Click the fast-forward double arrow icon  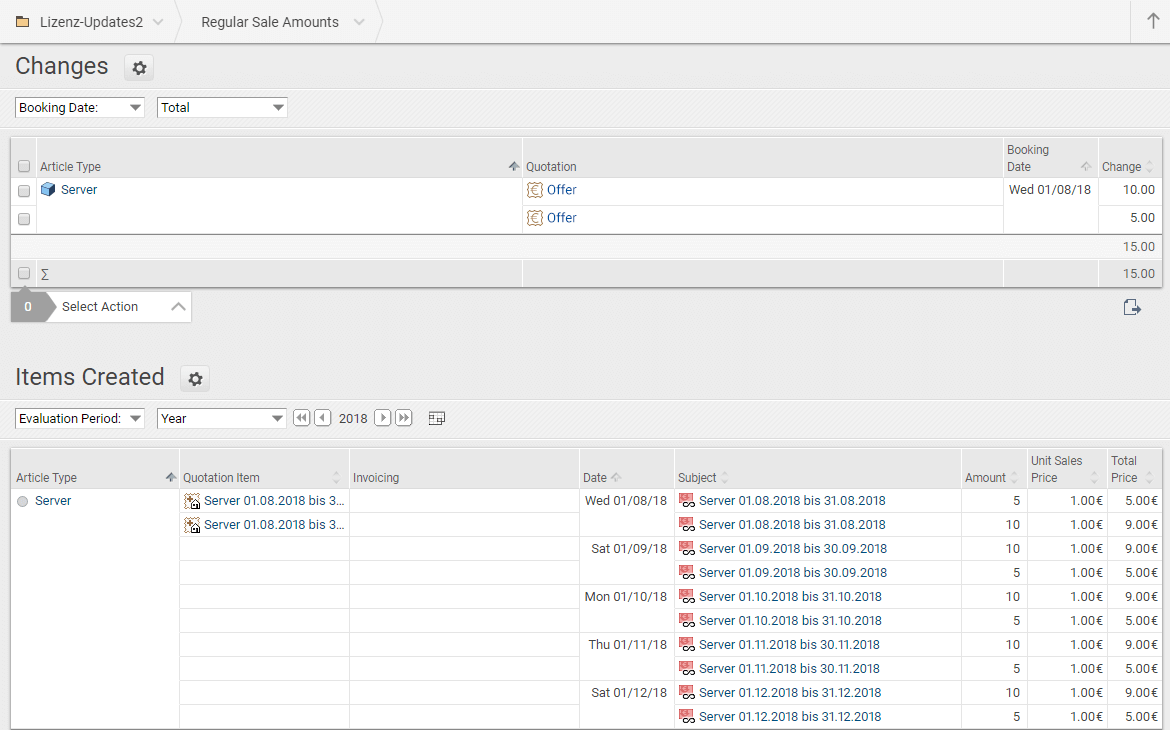click(x=404, y=418)
